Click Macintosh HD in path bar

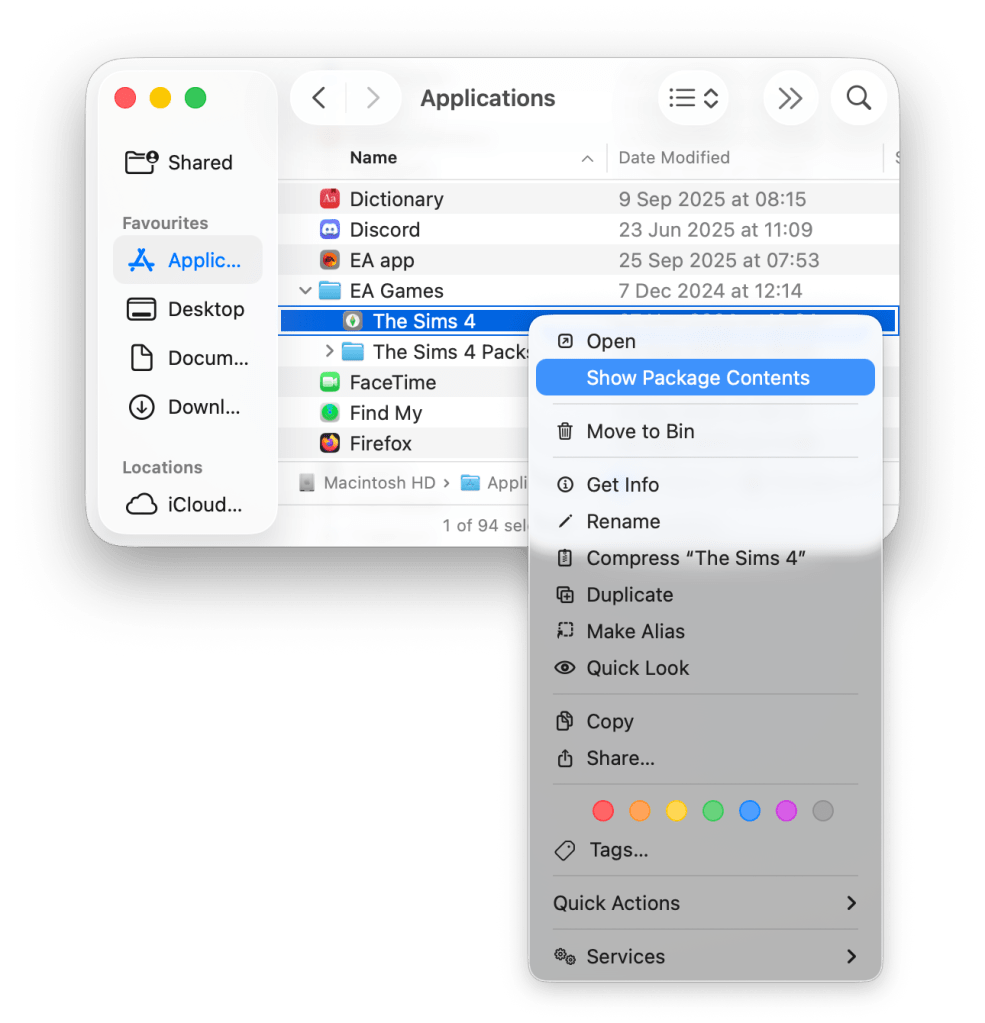coord(379,483)
